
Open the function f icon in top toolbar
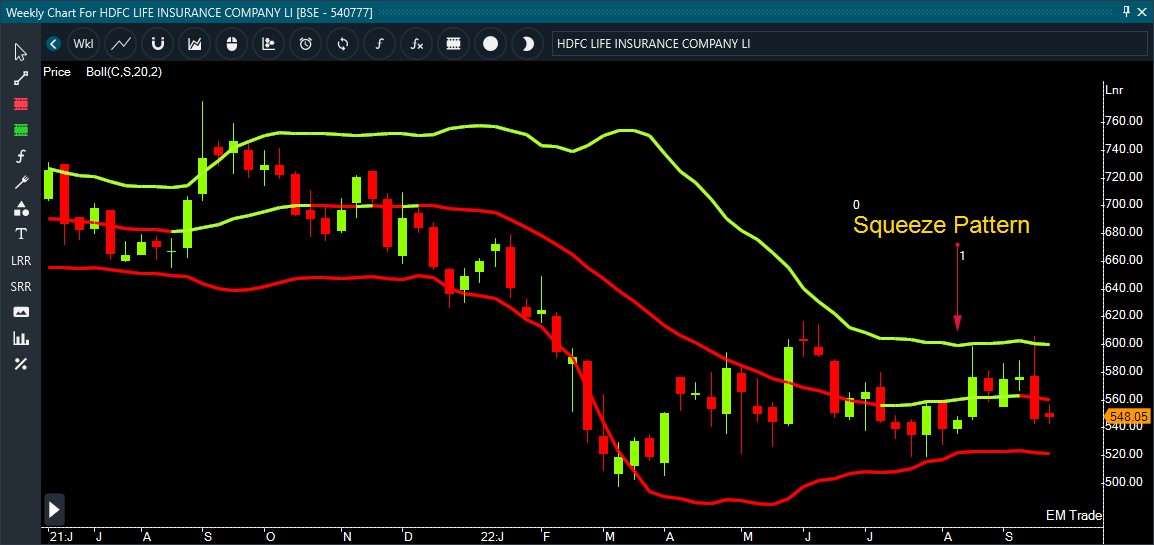click(379, 44)
